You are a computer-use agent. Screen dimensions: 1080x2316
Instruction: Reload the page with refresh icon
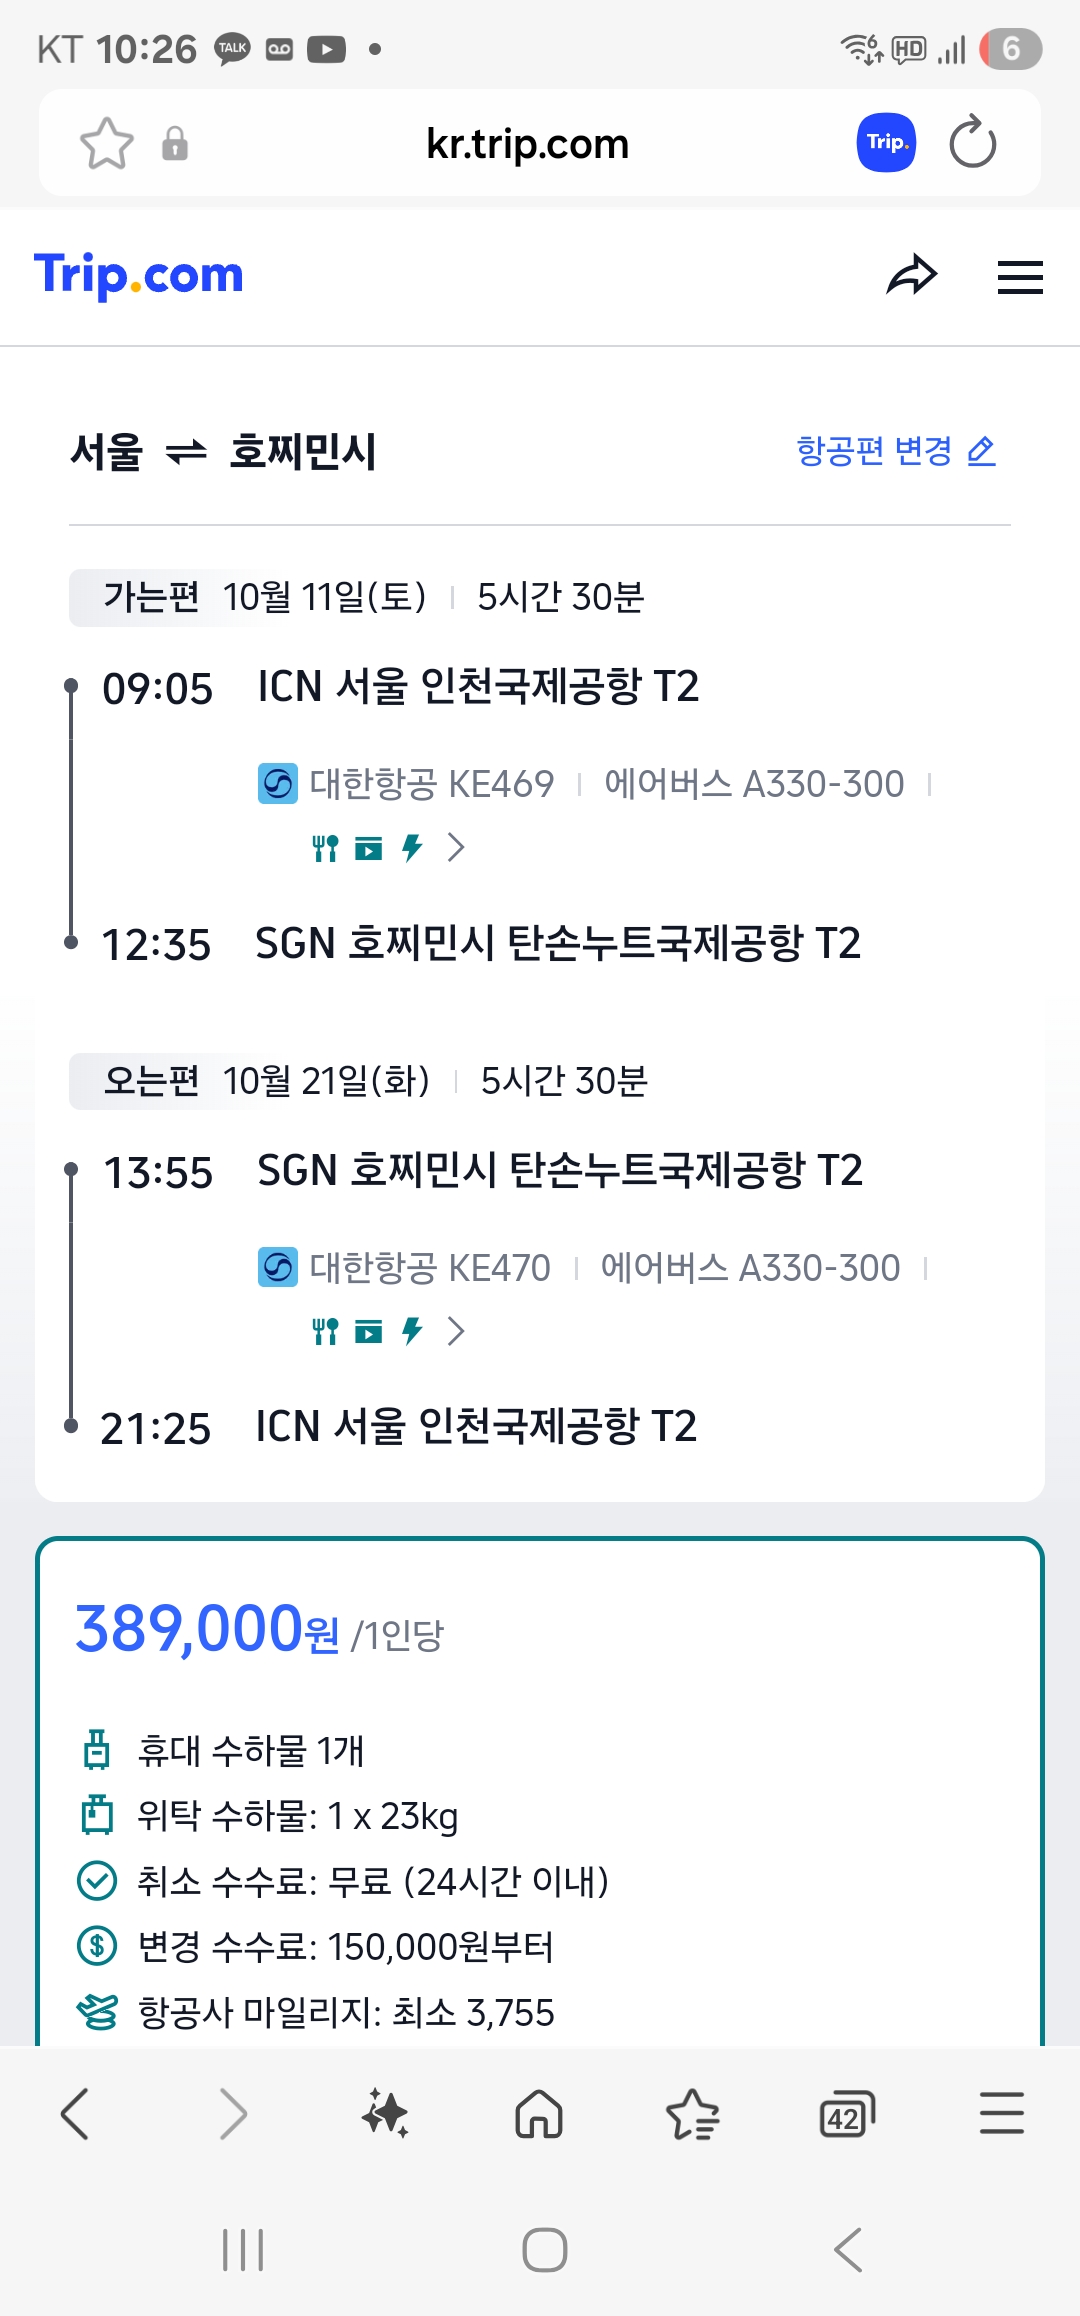point(972,143)
